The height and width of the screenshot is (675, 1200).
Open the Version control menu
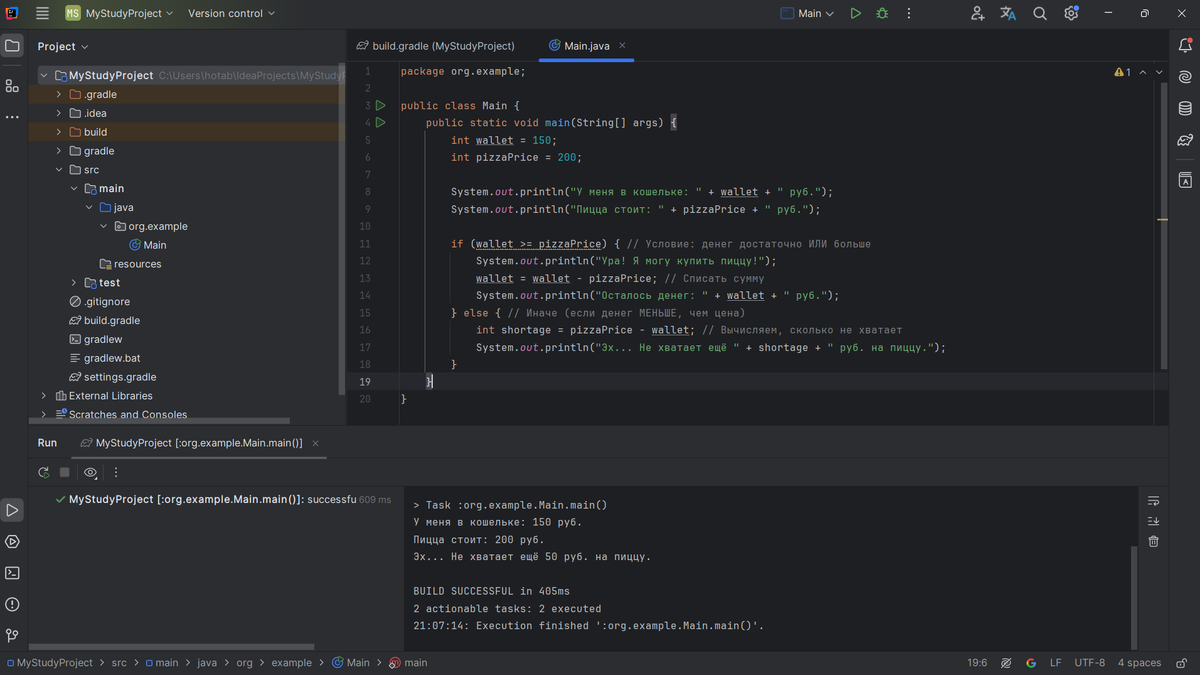231,13
